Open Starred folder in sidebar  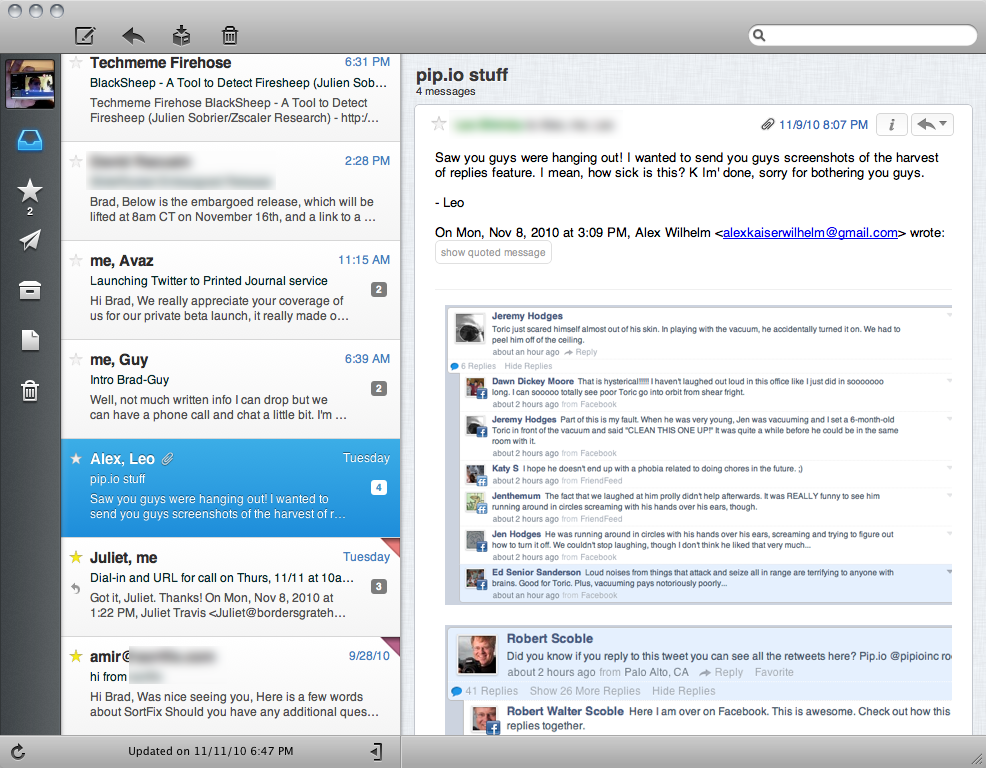30,191
